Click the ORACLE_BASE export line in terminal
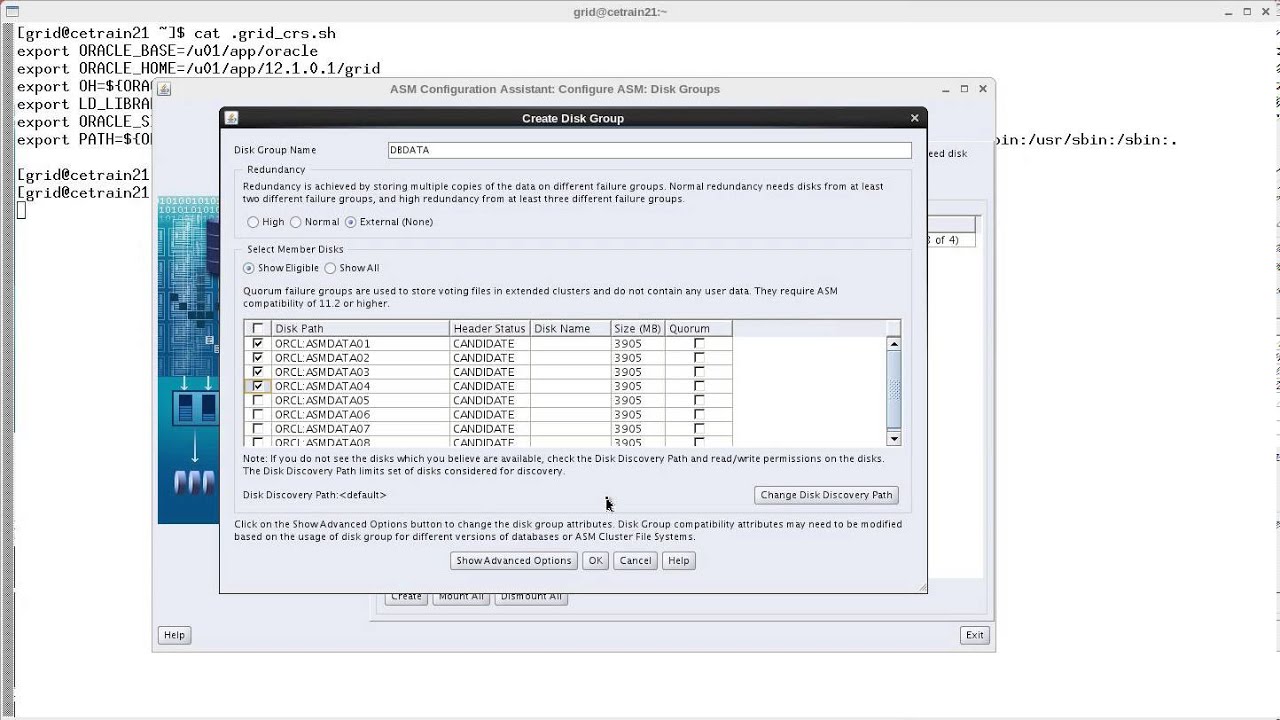 point(167,51)
